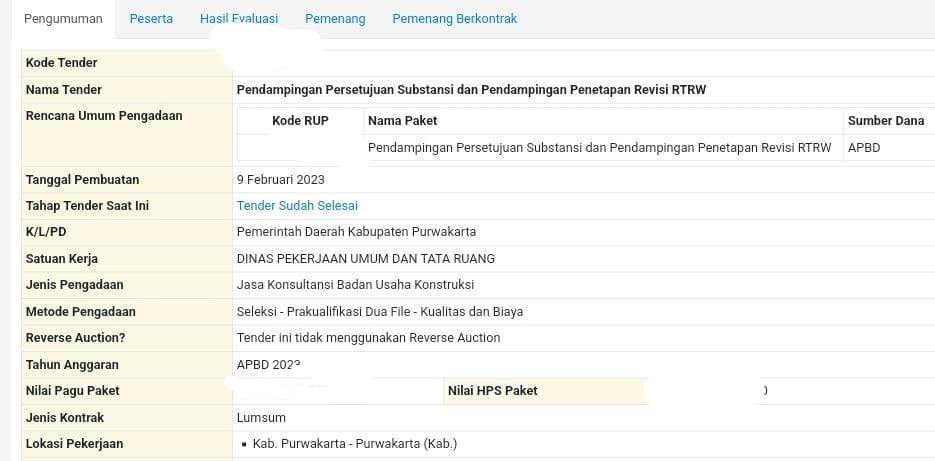Select the Pemenang tab
The width and height of the screenshot is (935, 461).
[335, 19]
